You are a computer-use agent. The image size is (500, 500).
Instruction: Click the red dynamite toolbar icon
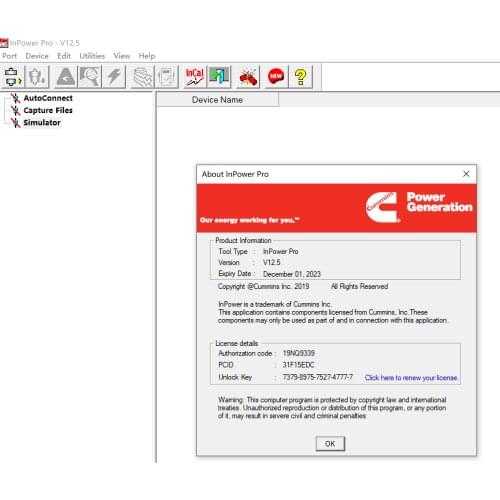(x=248, y=77)
